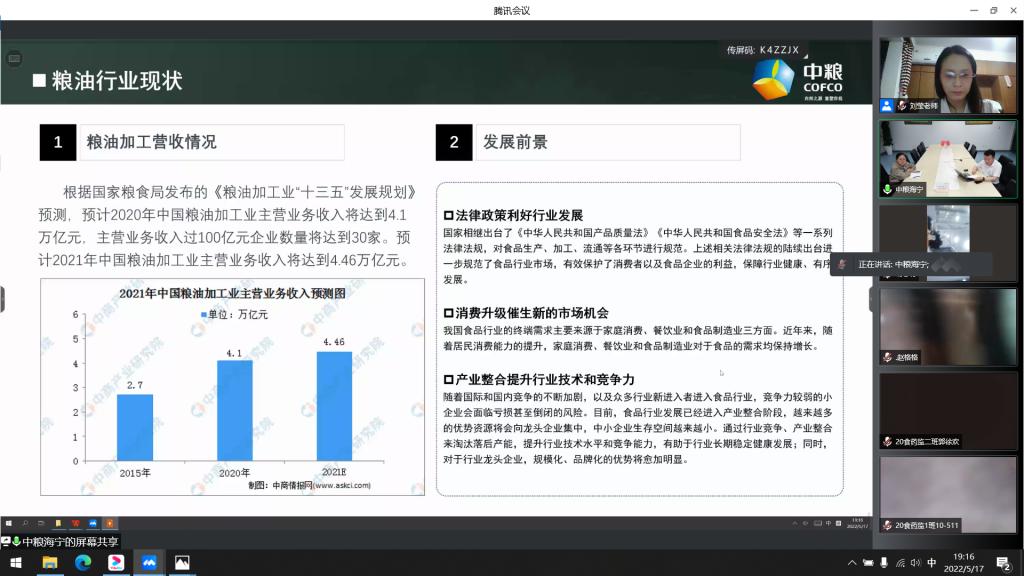Viewport: 1024px width, 576px height.
Task: Select the 20食药监1班10-511 video tile
Action: 948,494
